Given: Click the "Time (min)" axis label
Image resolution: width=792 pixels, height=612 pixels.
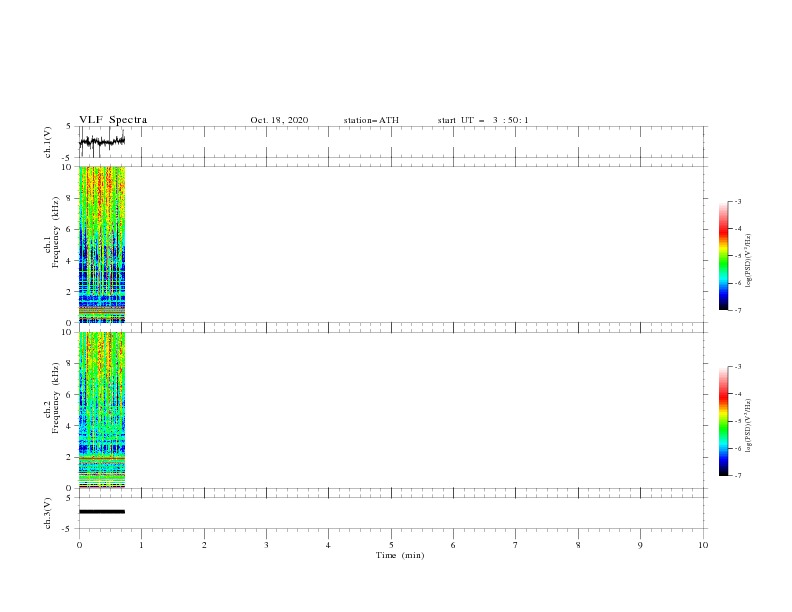Looking at the screenshot, I should pos(400,555).
